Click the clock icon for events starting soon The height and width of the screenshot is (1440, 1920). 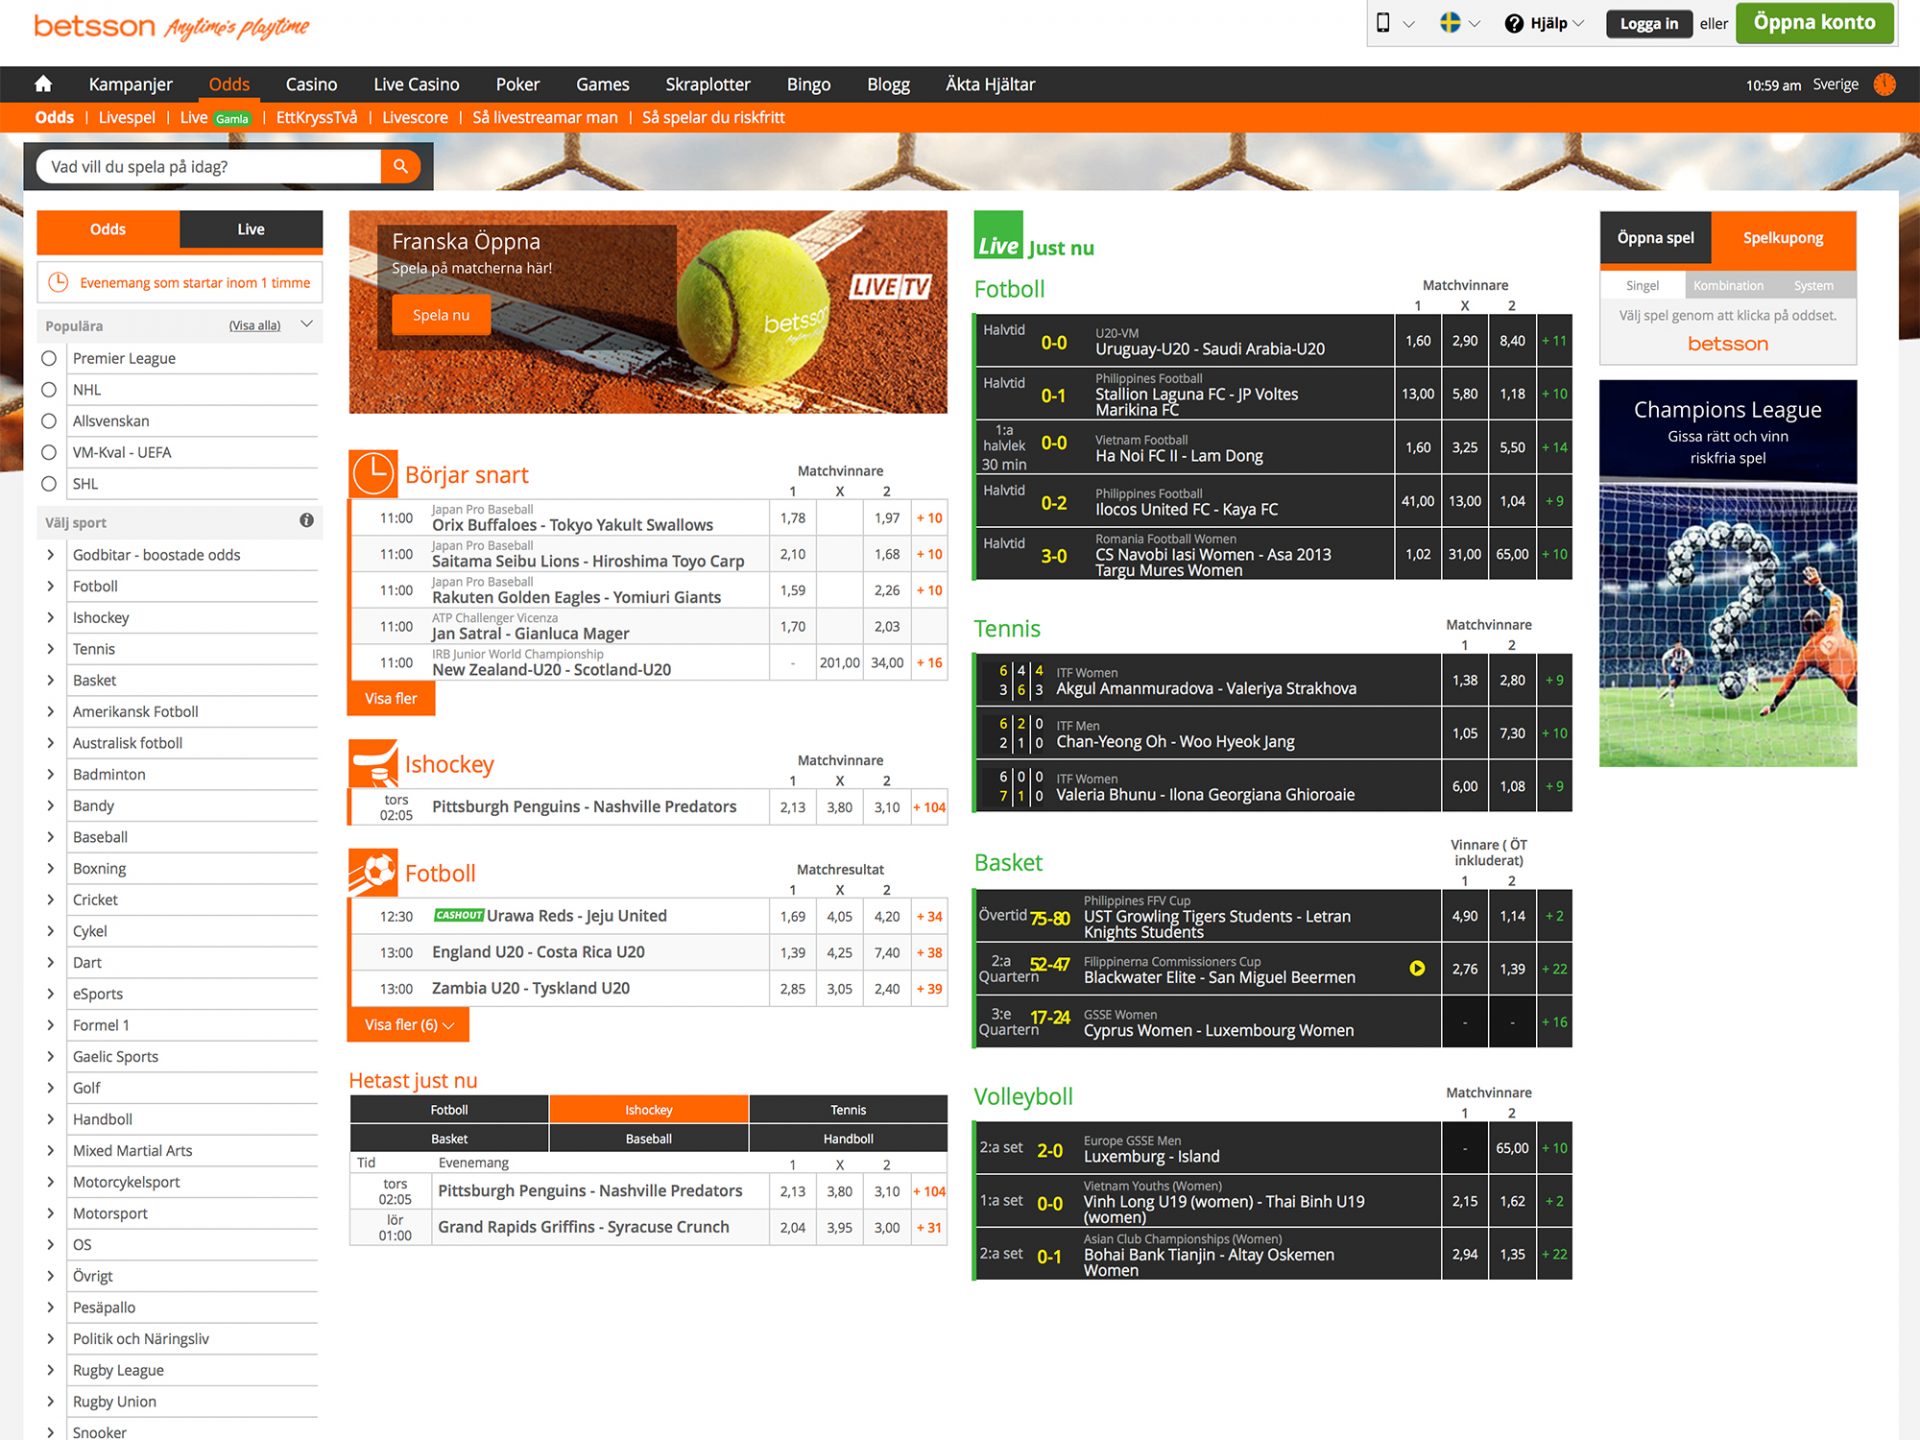(59, 283)
